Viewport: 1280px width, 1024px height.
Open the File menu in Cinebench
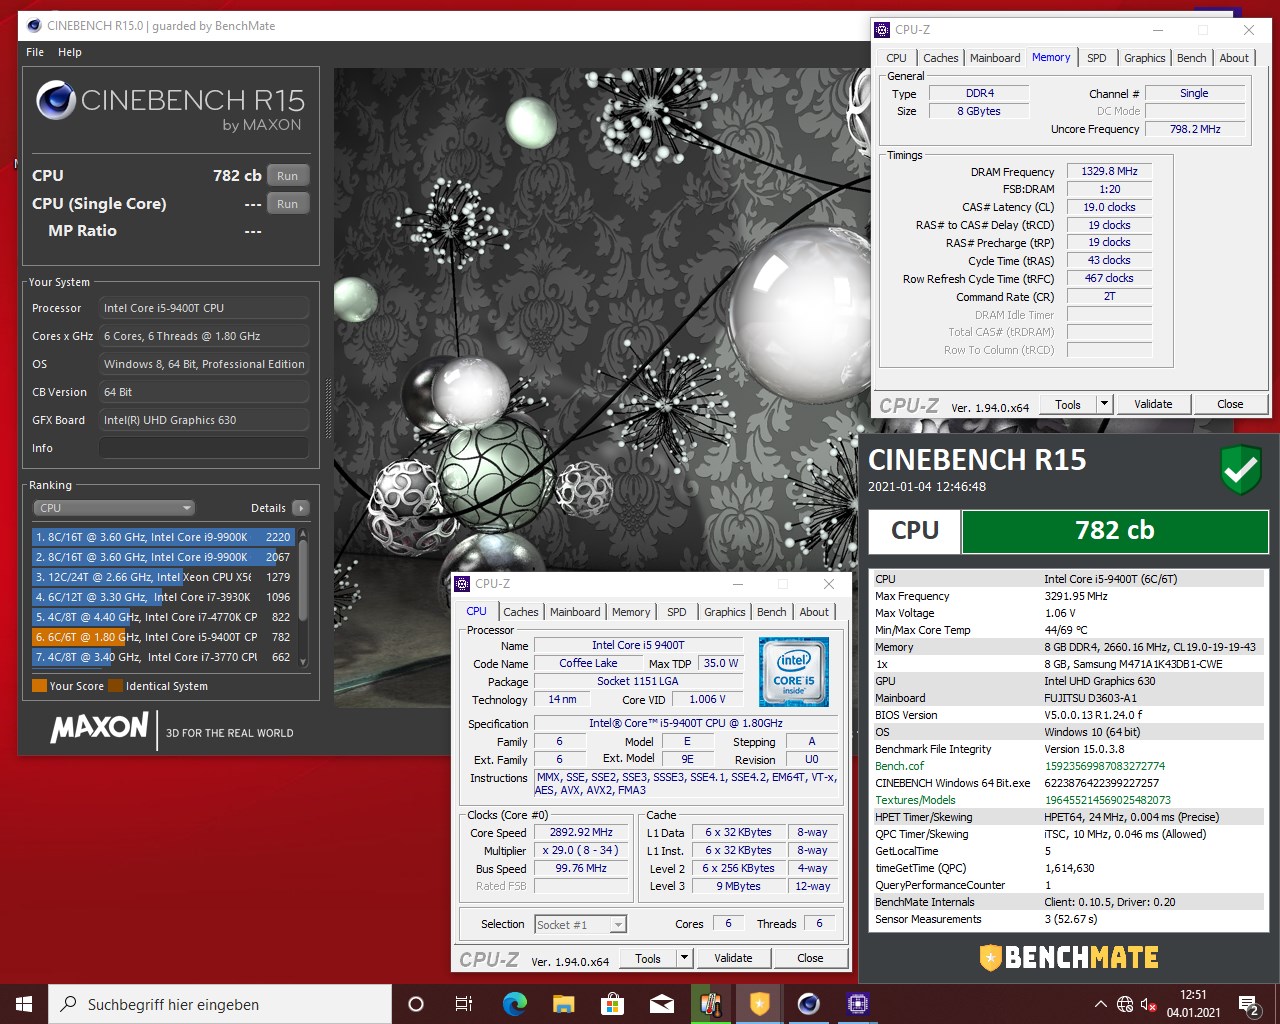(x=35, y=52)
